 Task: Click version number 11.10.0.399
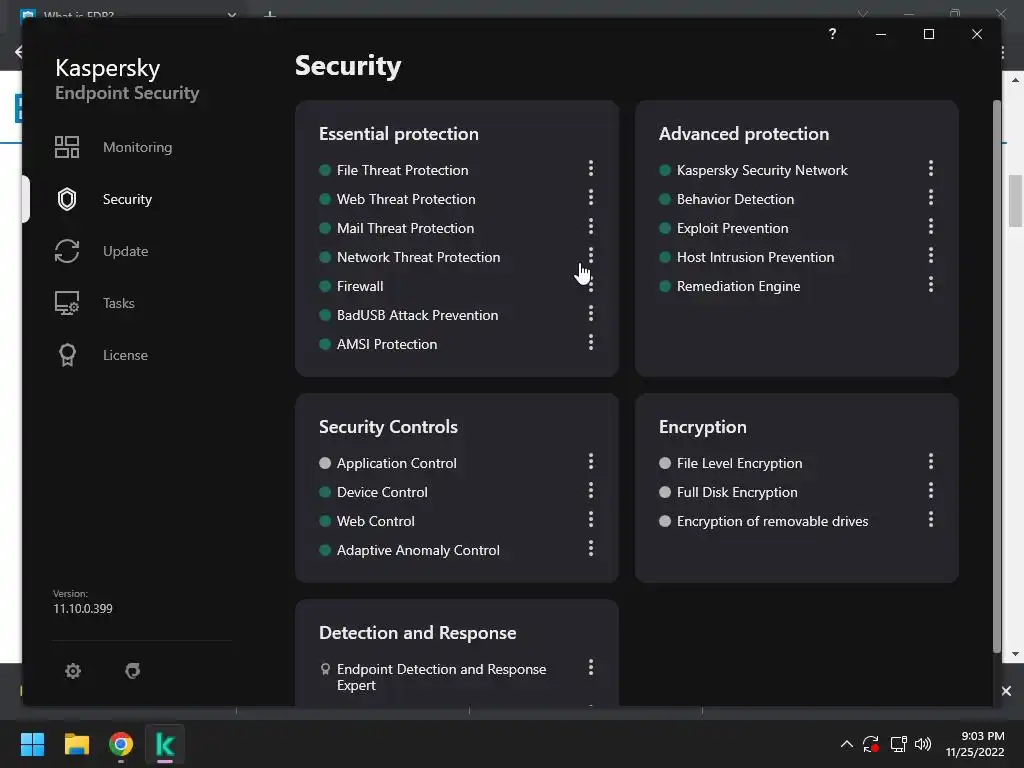point(83,609)
